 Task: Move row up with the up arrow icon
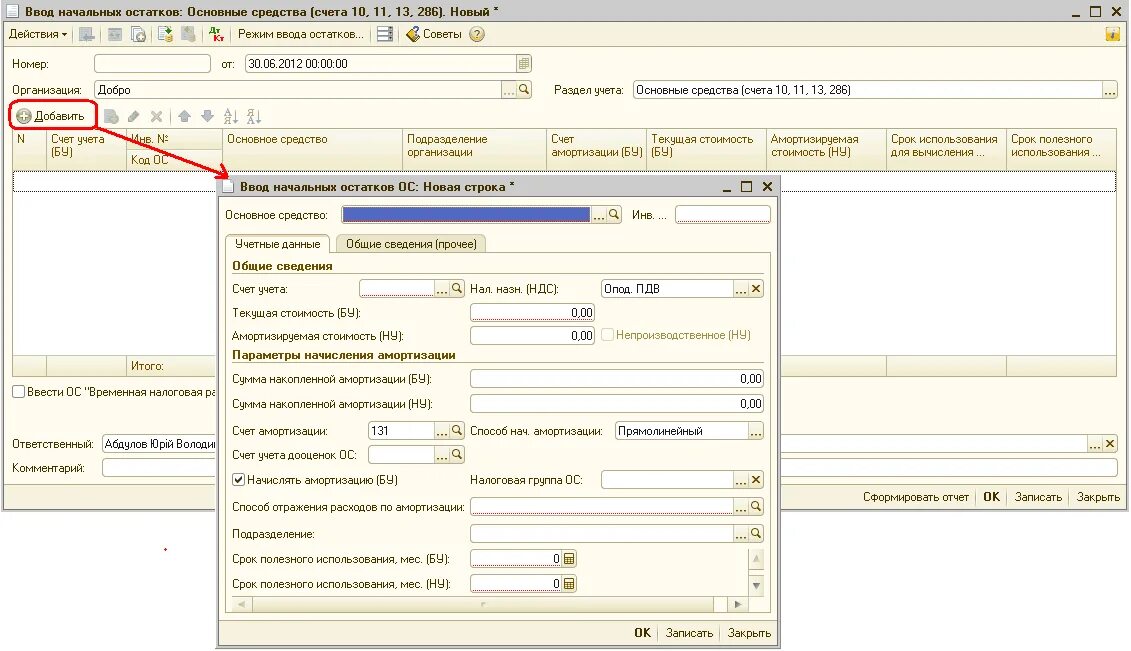tap(185, 116)
